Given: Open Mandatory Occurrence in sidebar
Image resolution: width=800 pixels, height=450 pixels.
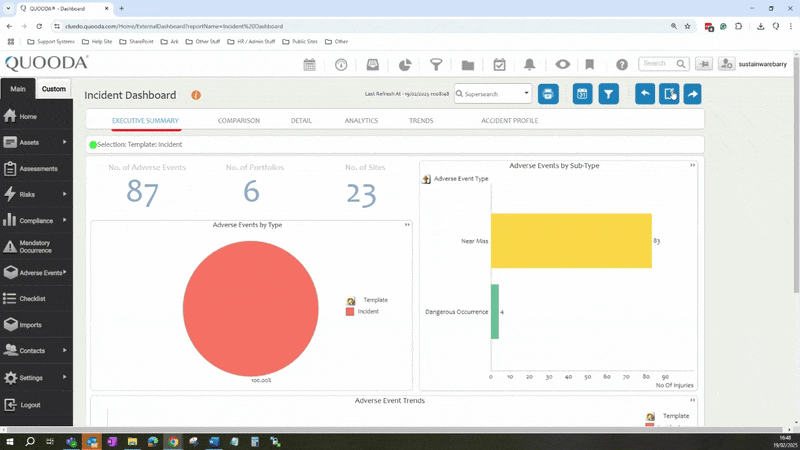Looking at the screenshot, I should click(x=36, y=246).
